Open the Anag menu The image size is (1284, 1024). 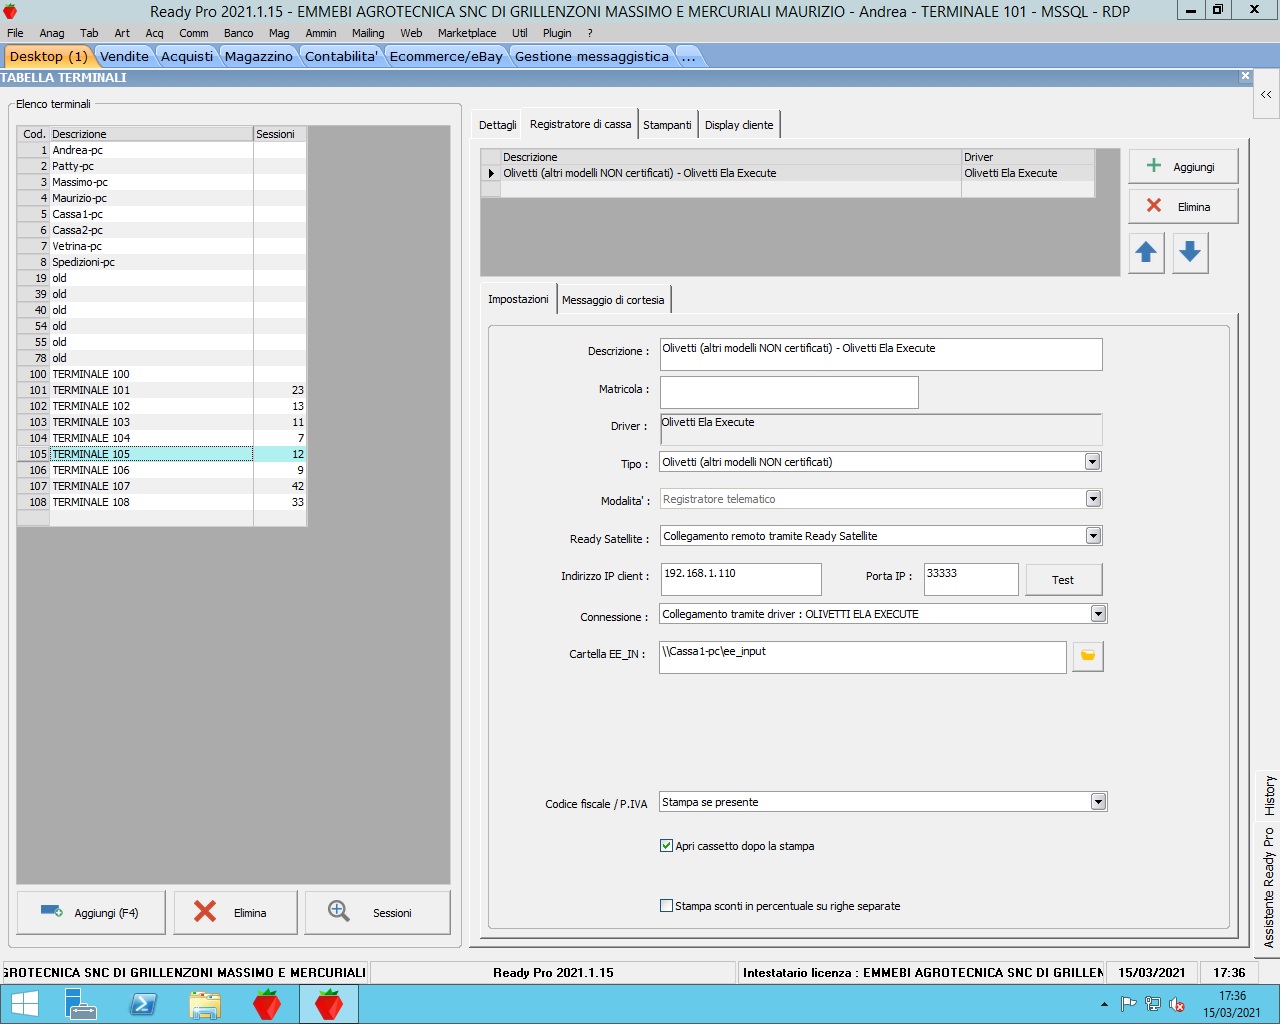coord(52,33)
